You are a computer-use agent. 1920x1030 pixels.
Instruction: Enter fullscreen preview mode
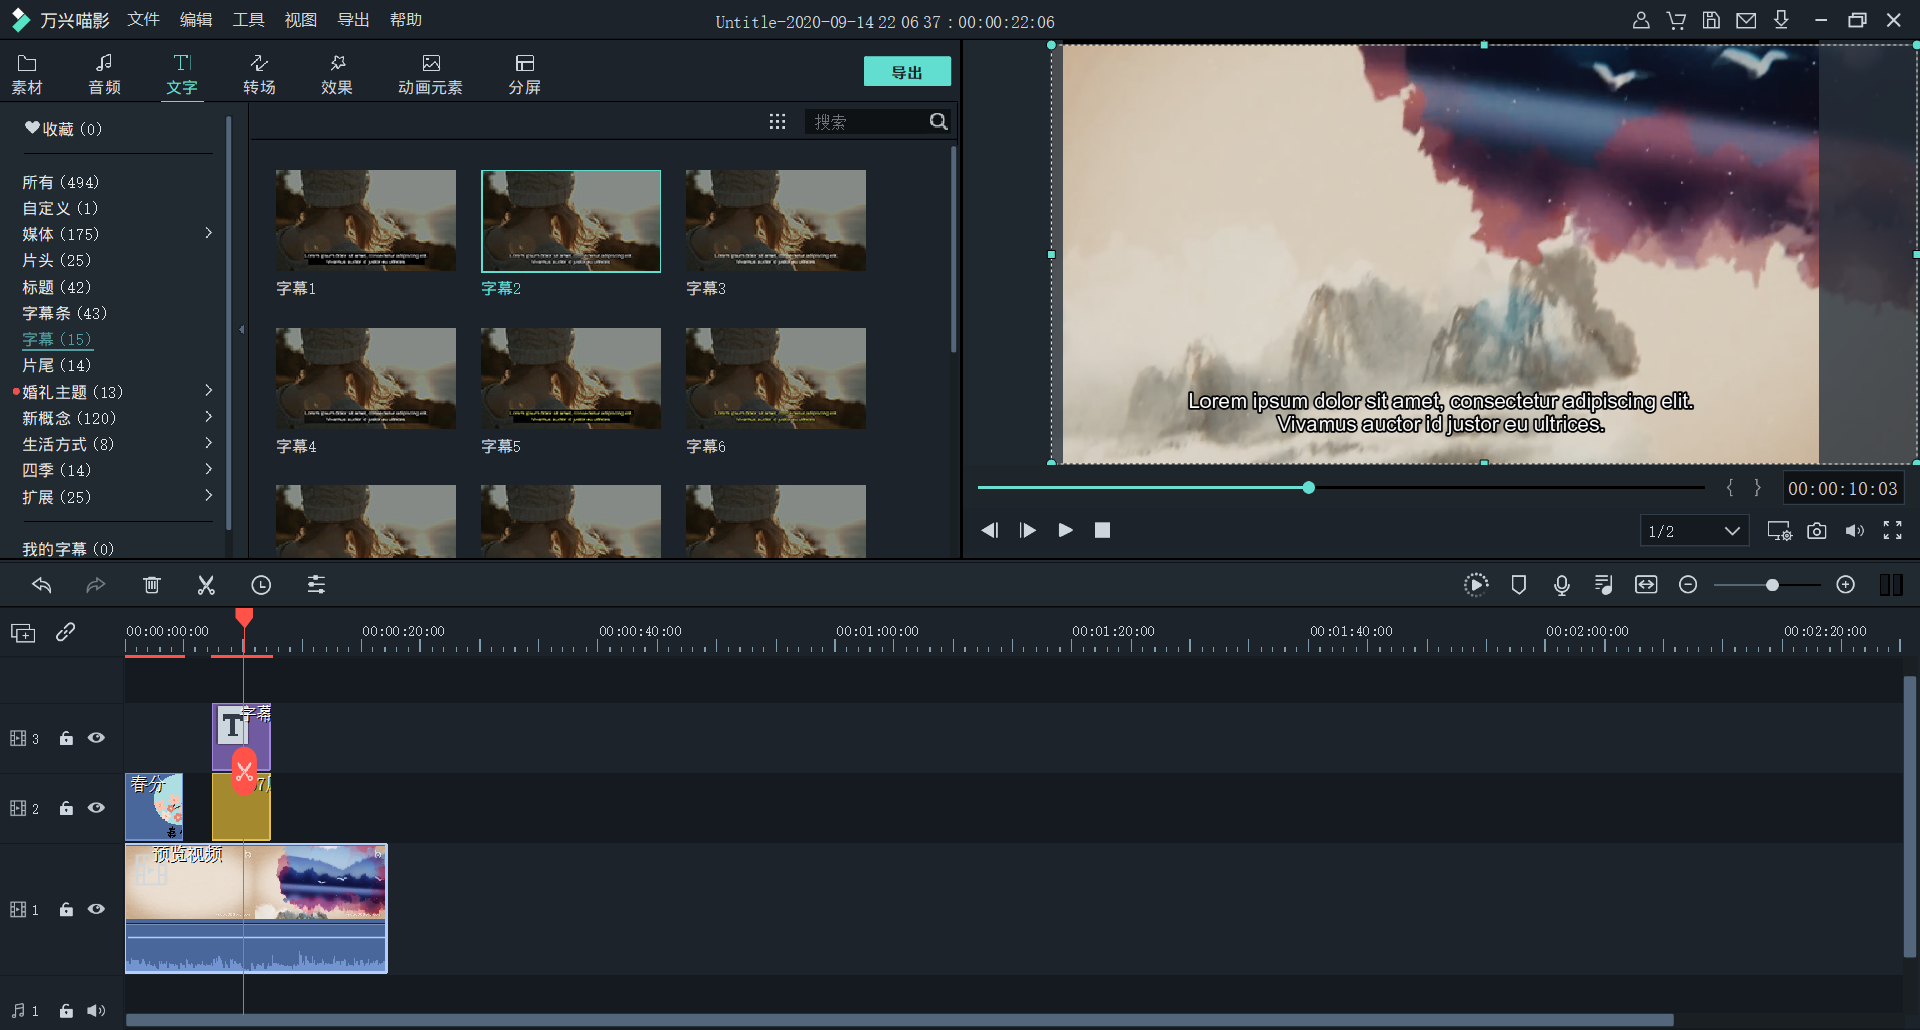(x=1892, y=531)
